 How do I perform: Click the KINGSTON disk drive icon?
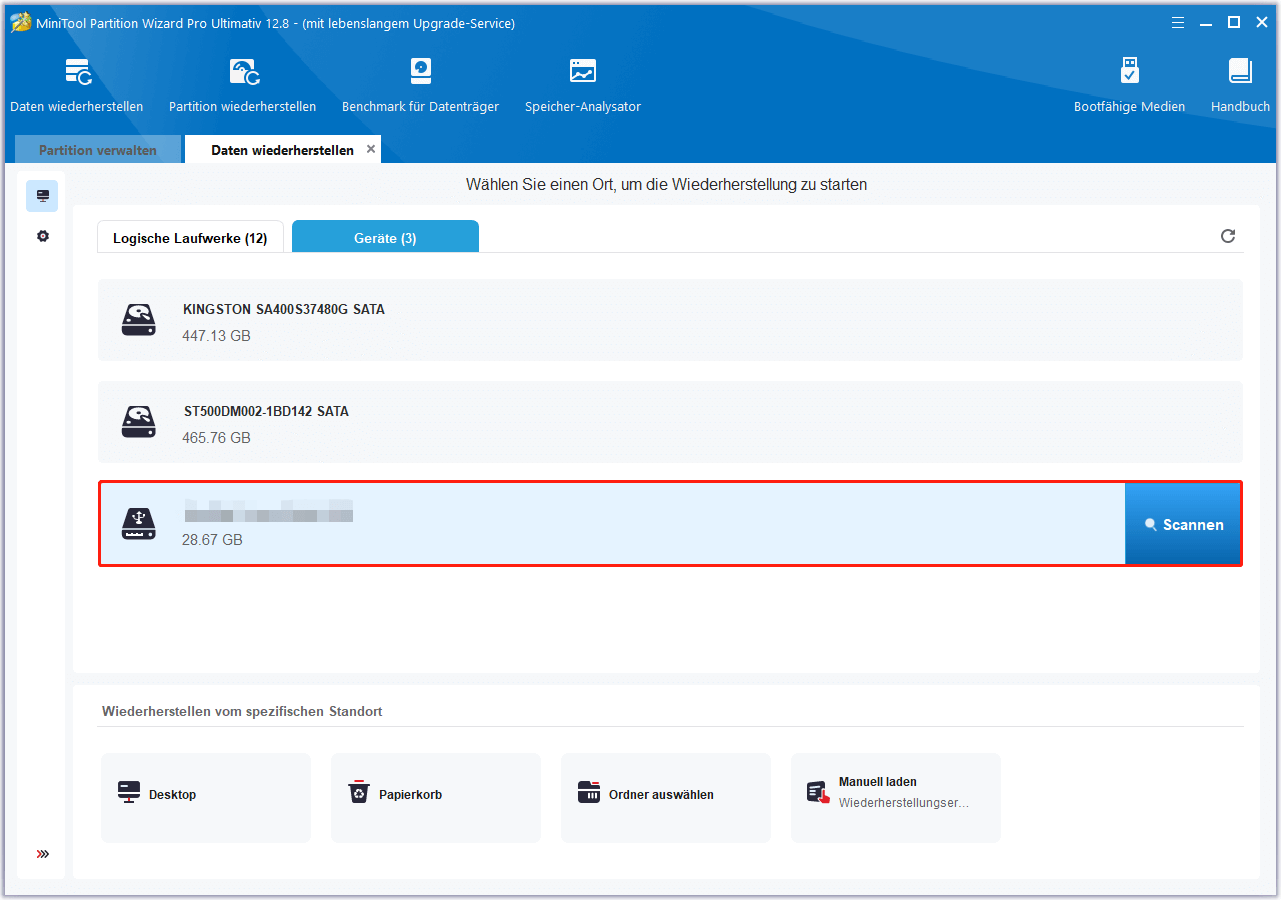(139, 320)
